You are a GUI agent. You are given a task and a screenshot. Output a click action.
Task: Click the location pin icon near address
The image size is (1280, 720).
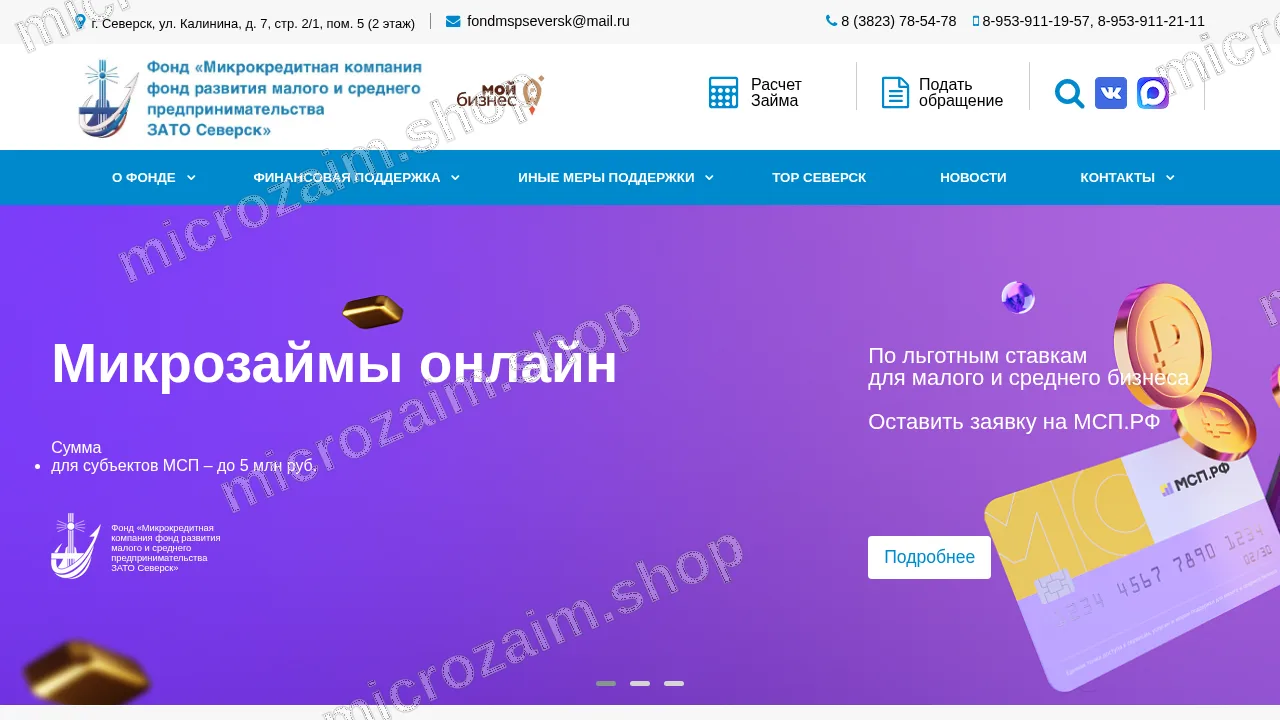(80, 21)
